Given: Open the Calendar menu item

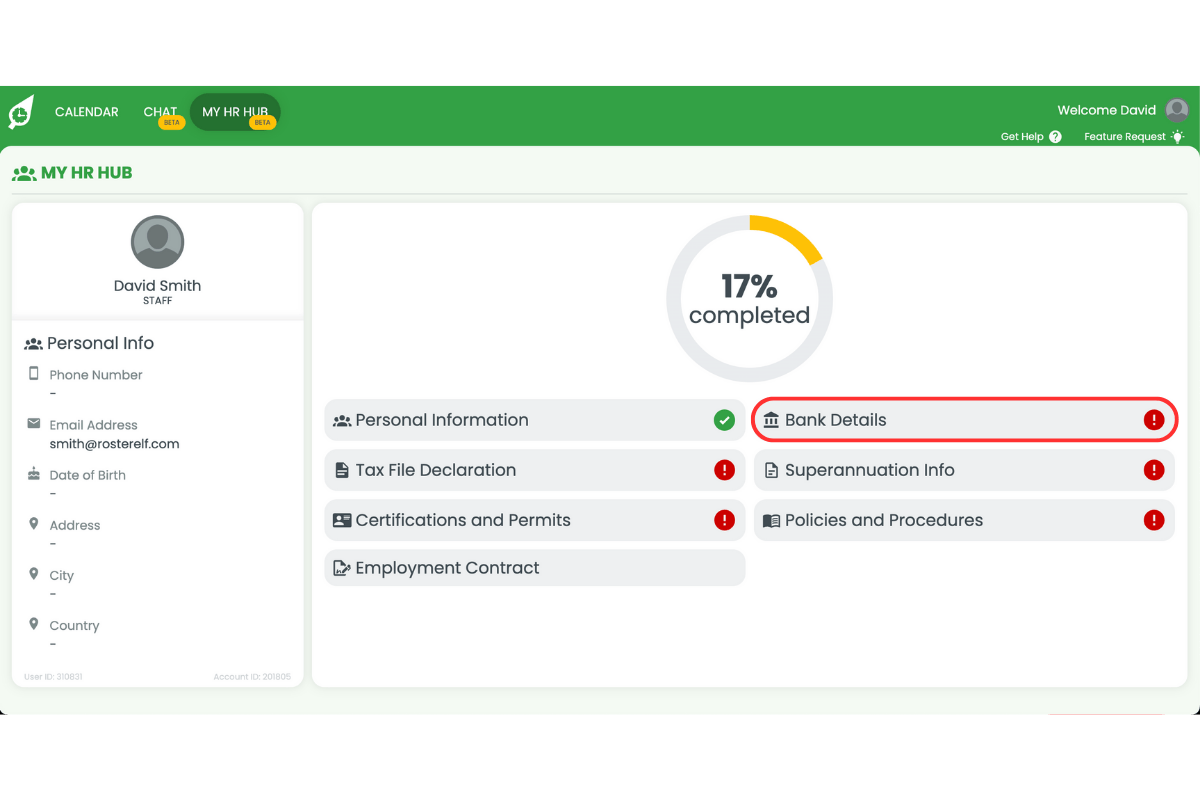Looking at the screenshot, I should tap(87, 112).
